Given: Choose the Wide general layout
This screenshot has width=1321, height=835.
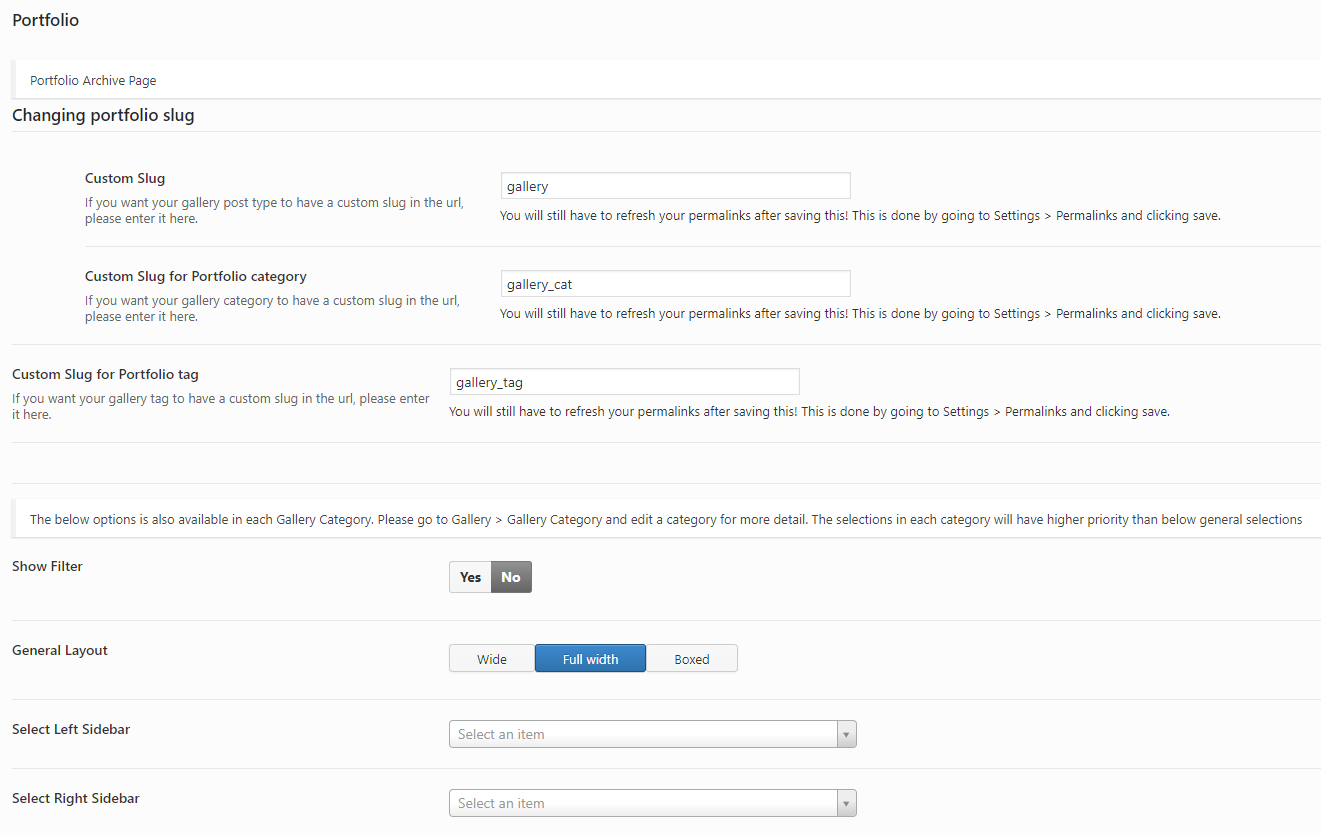Looking at the screenshot, I should tap(492, 659).
